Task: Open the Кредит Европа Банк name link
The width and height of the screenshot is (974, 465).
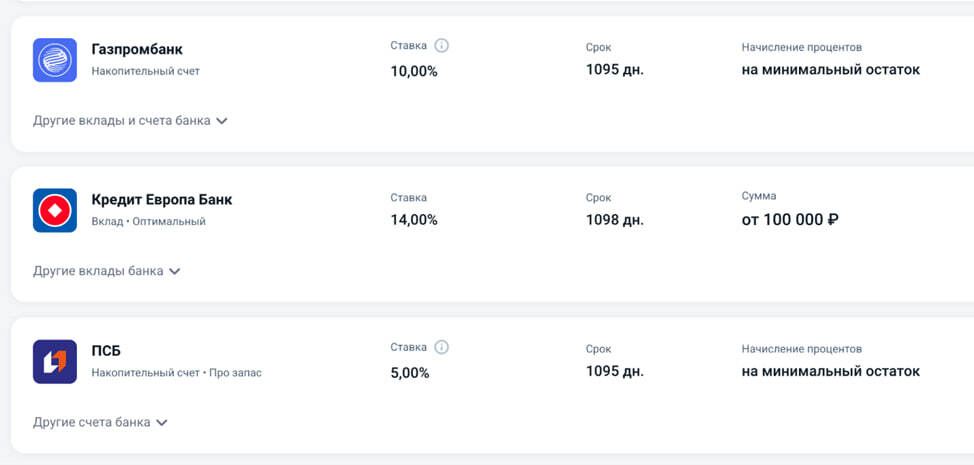Action: [162, 200]
